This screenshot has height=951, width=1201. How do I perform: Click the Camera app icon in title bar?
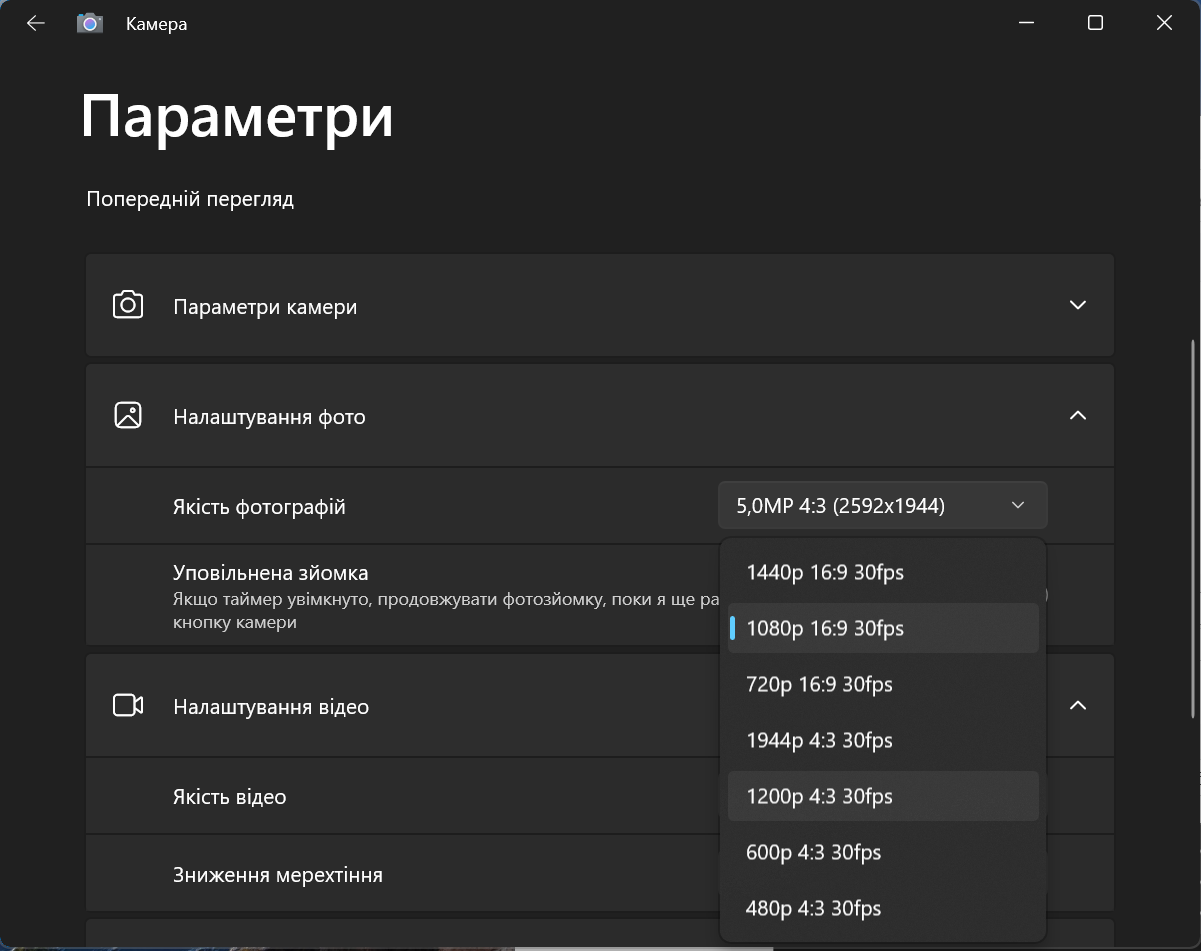(90, 23)
